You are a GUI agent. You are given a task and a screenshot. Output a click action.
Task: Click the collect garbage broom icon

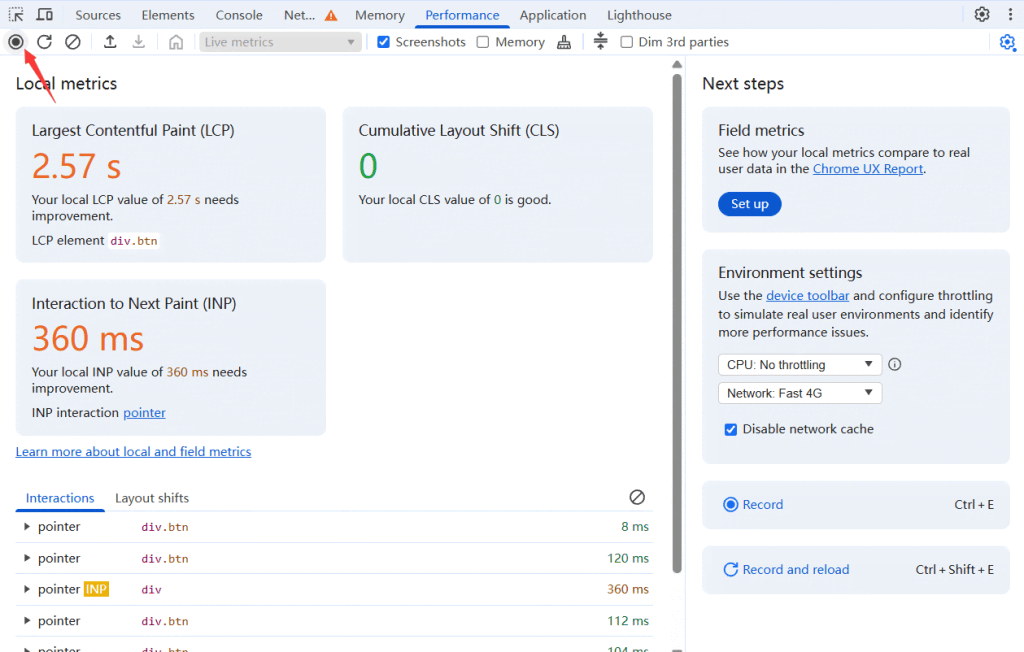coord(564,42)
